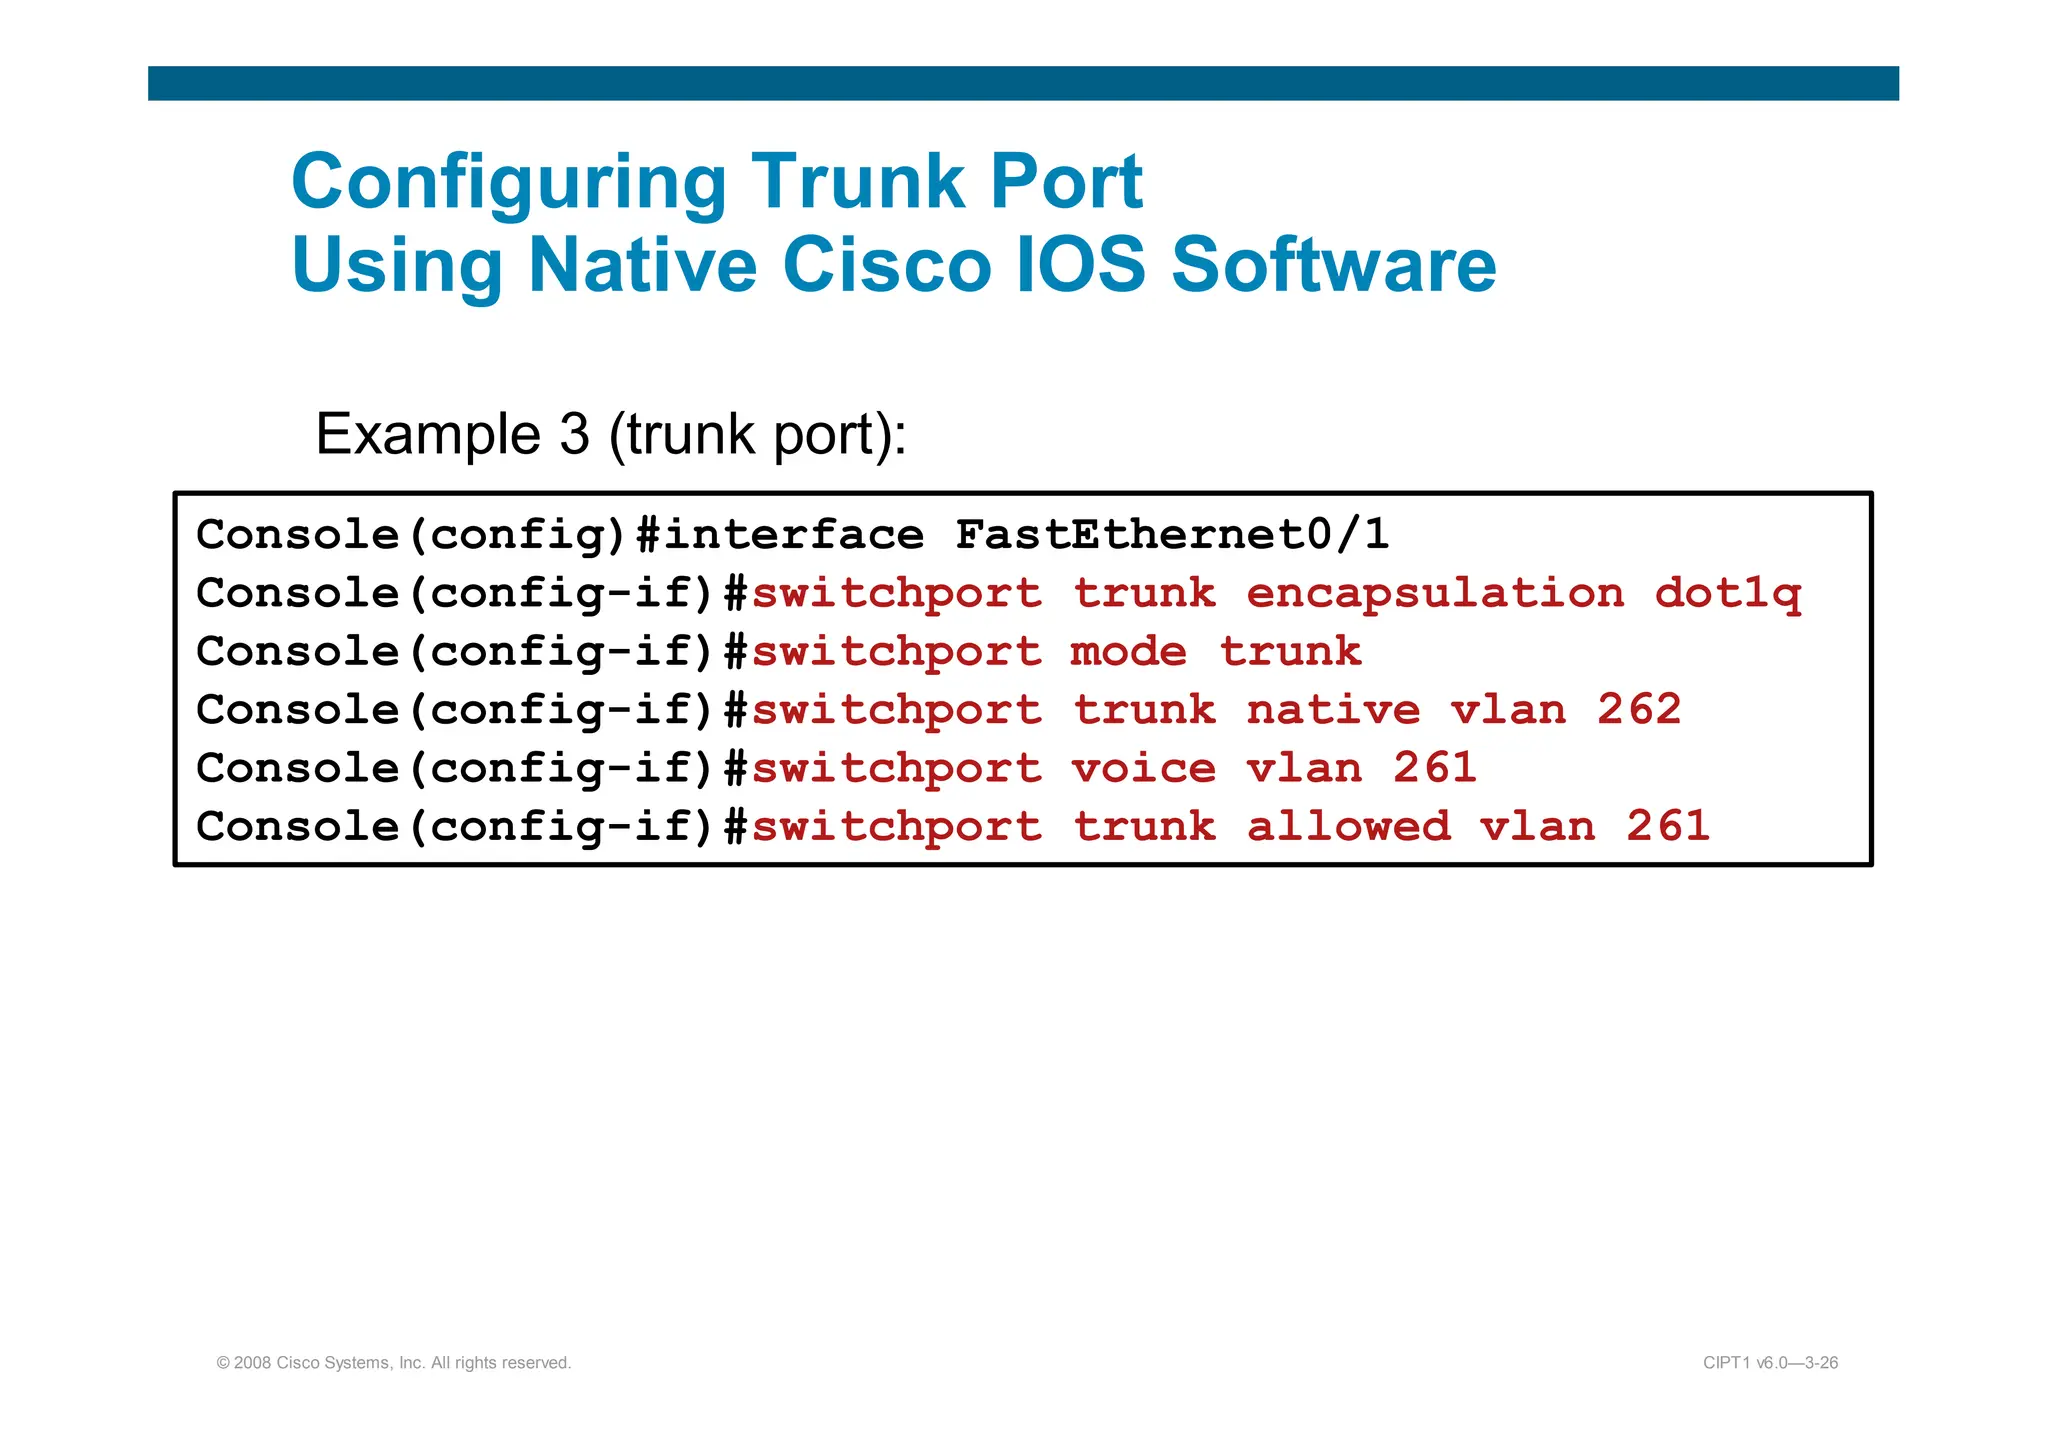Click the 'switchport voice vlan 261' command
This screenshot has height=1447, width=2048.
click(x=1114, y=768)
